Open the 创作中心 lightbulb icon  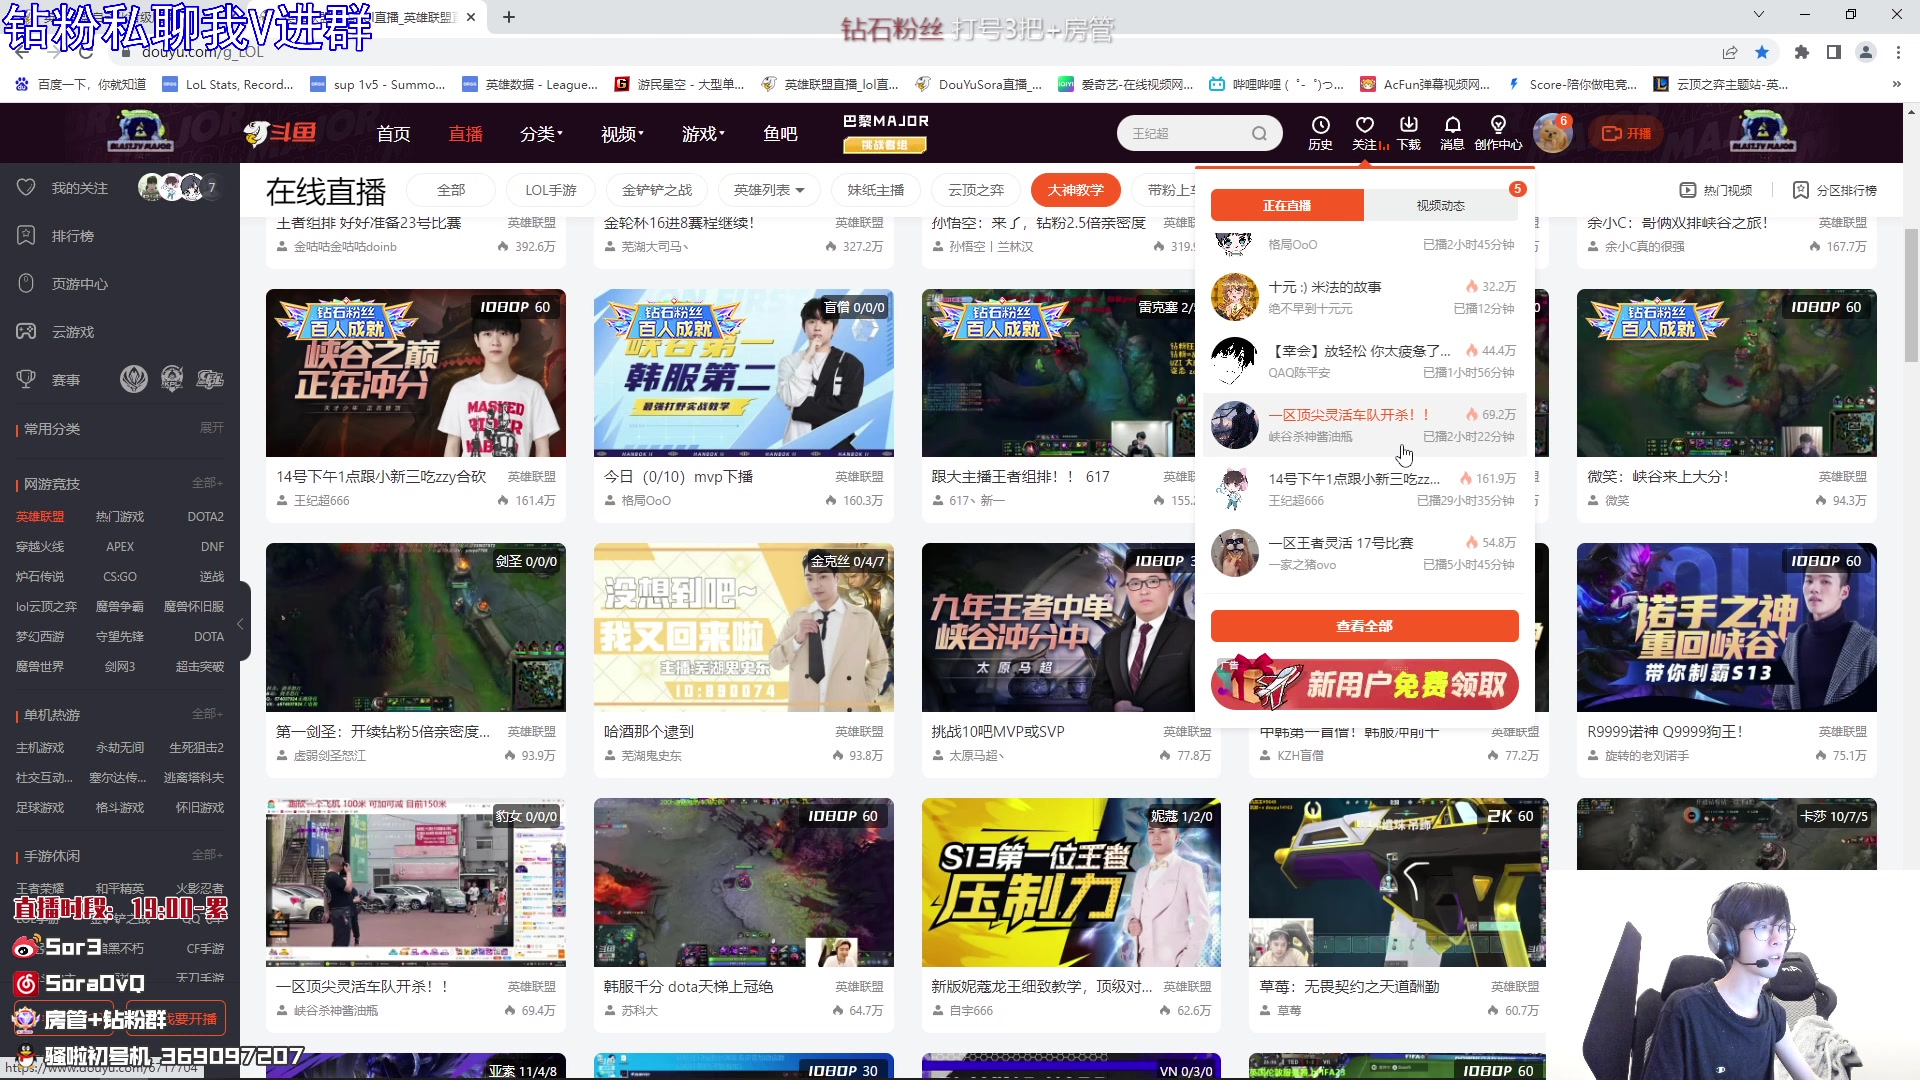[1498, 132]
